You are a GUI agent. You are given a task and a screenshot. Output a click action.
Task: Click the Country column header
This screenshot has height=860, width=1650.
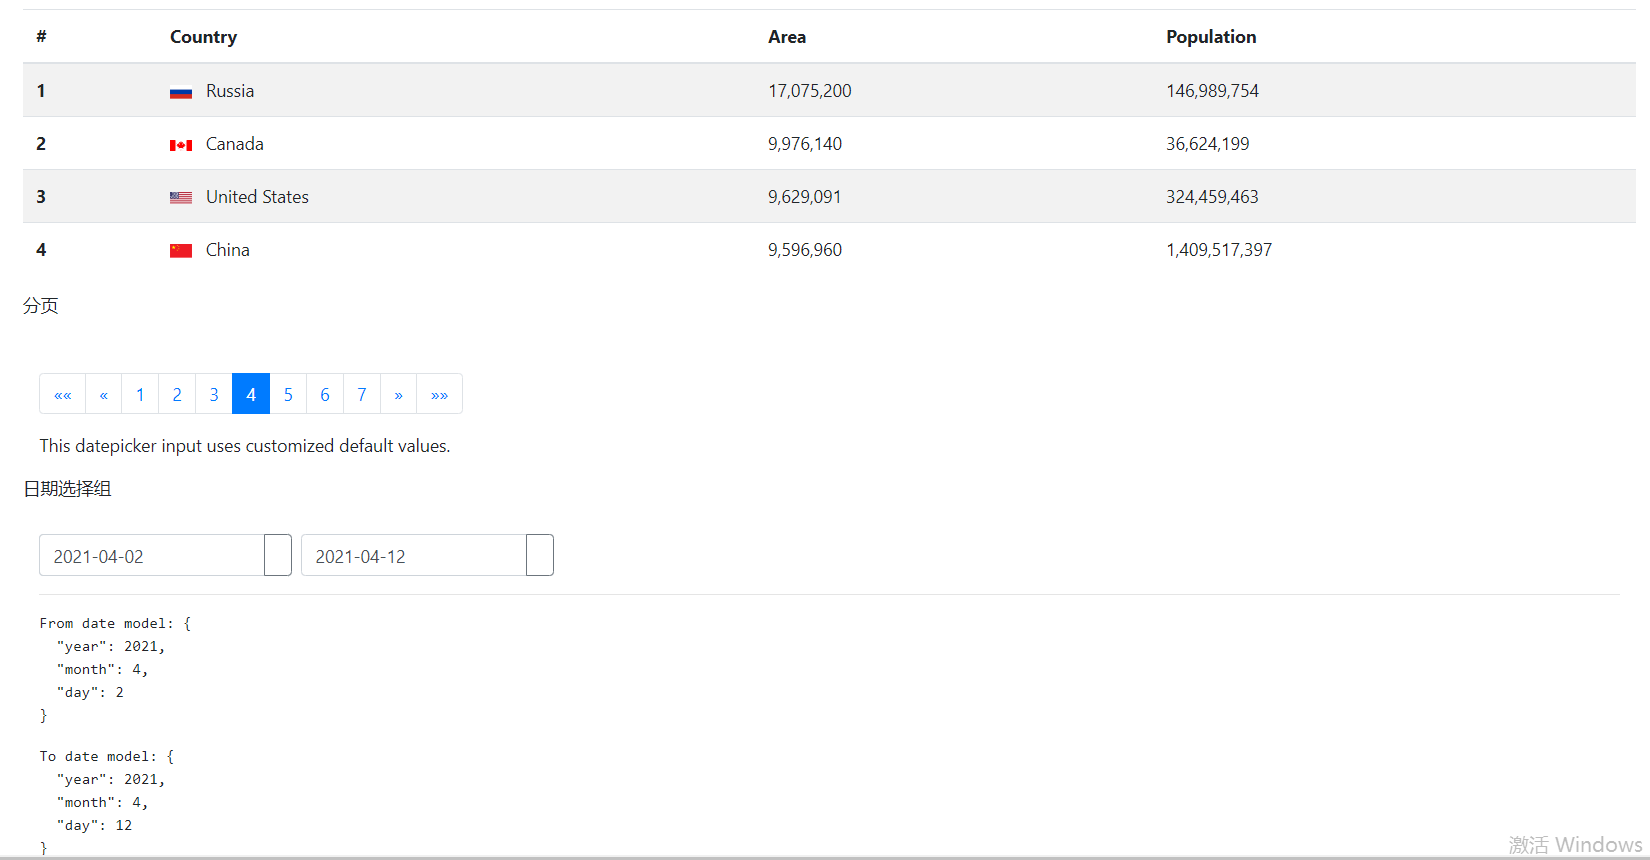click(x=204, y=37)
